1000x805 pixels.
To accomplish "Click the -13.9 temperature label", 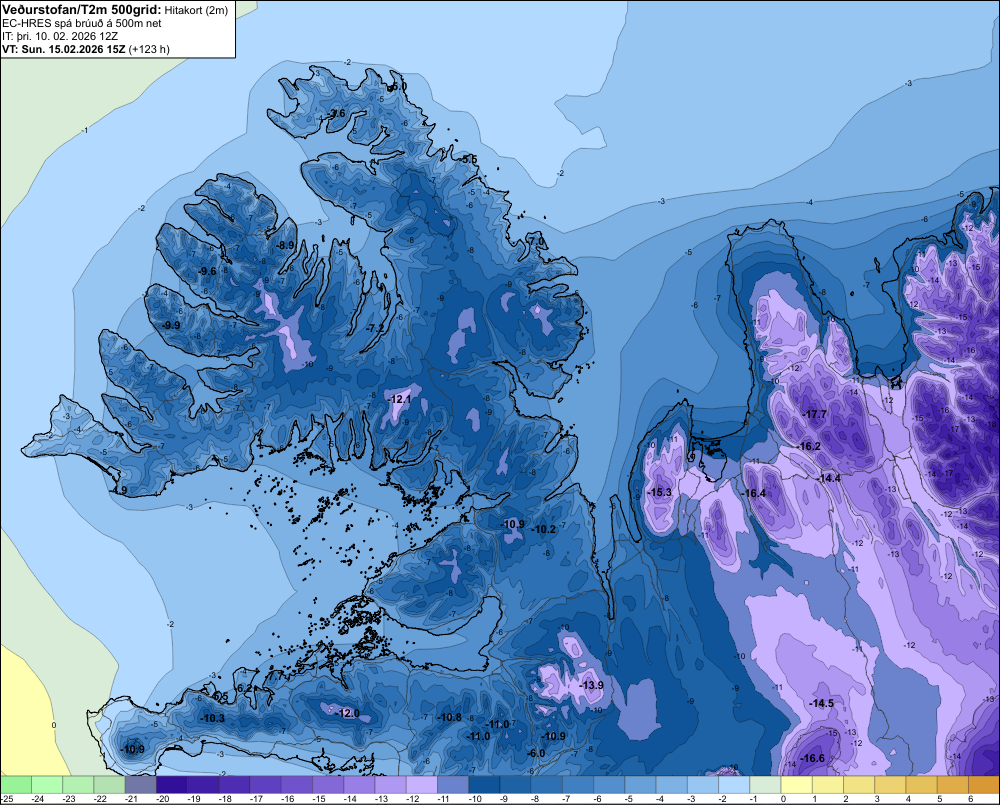I will [591, 685].
